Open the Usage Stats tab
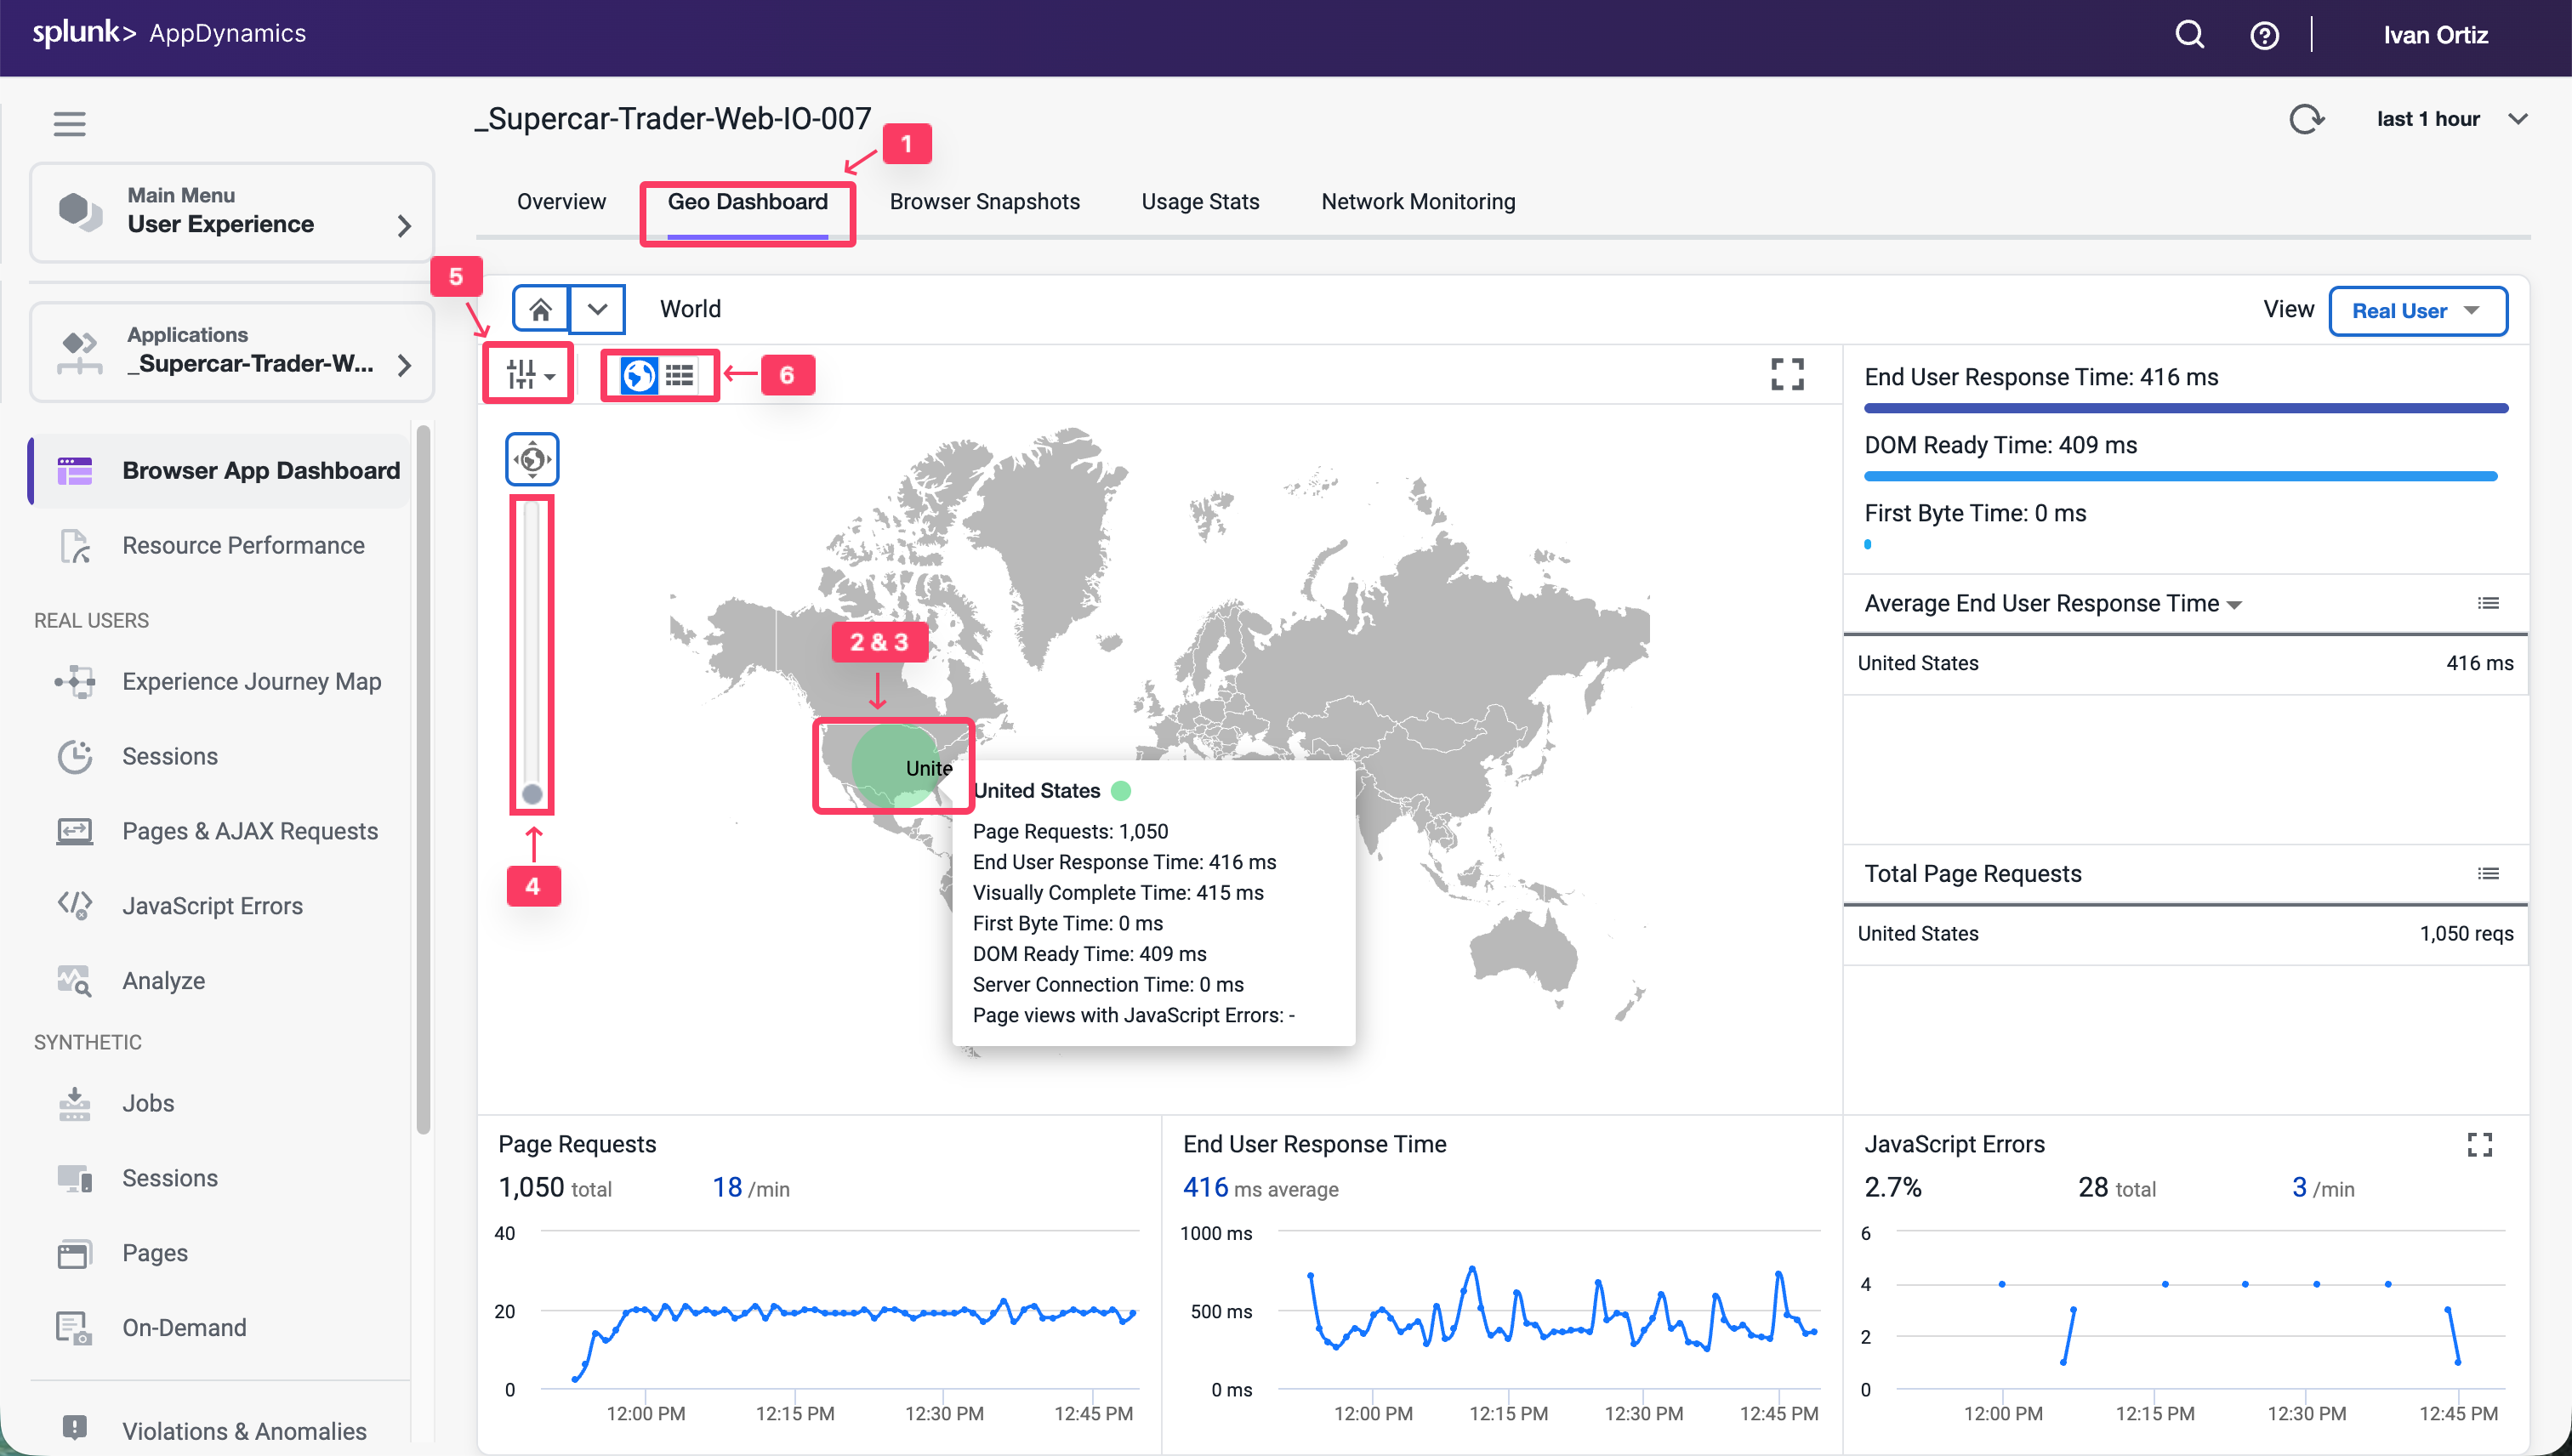The width and height of the screenshot is (2572, 1456). click(x=1200, y=202)
